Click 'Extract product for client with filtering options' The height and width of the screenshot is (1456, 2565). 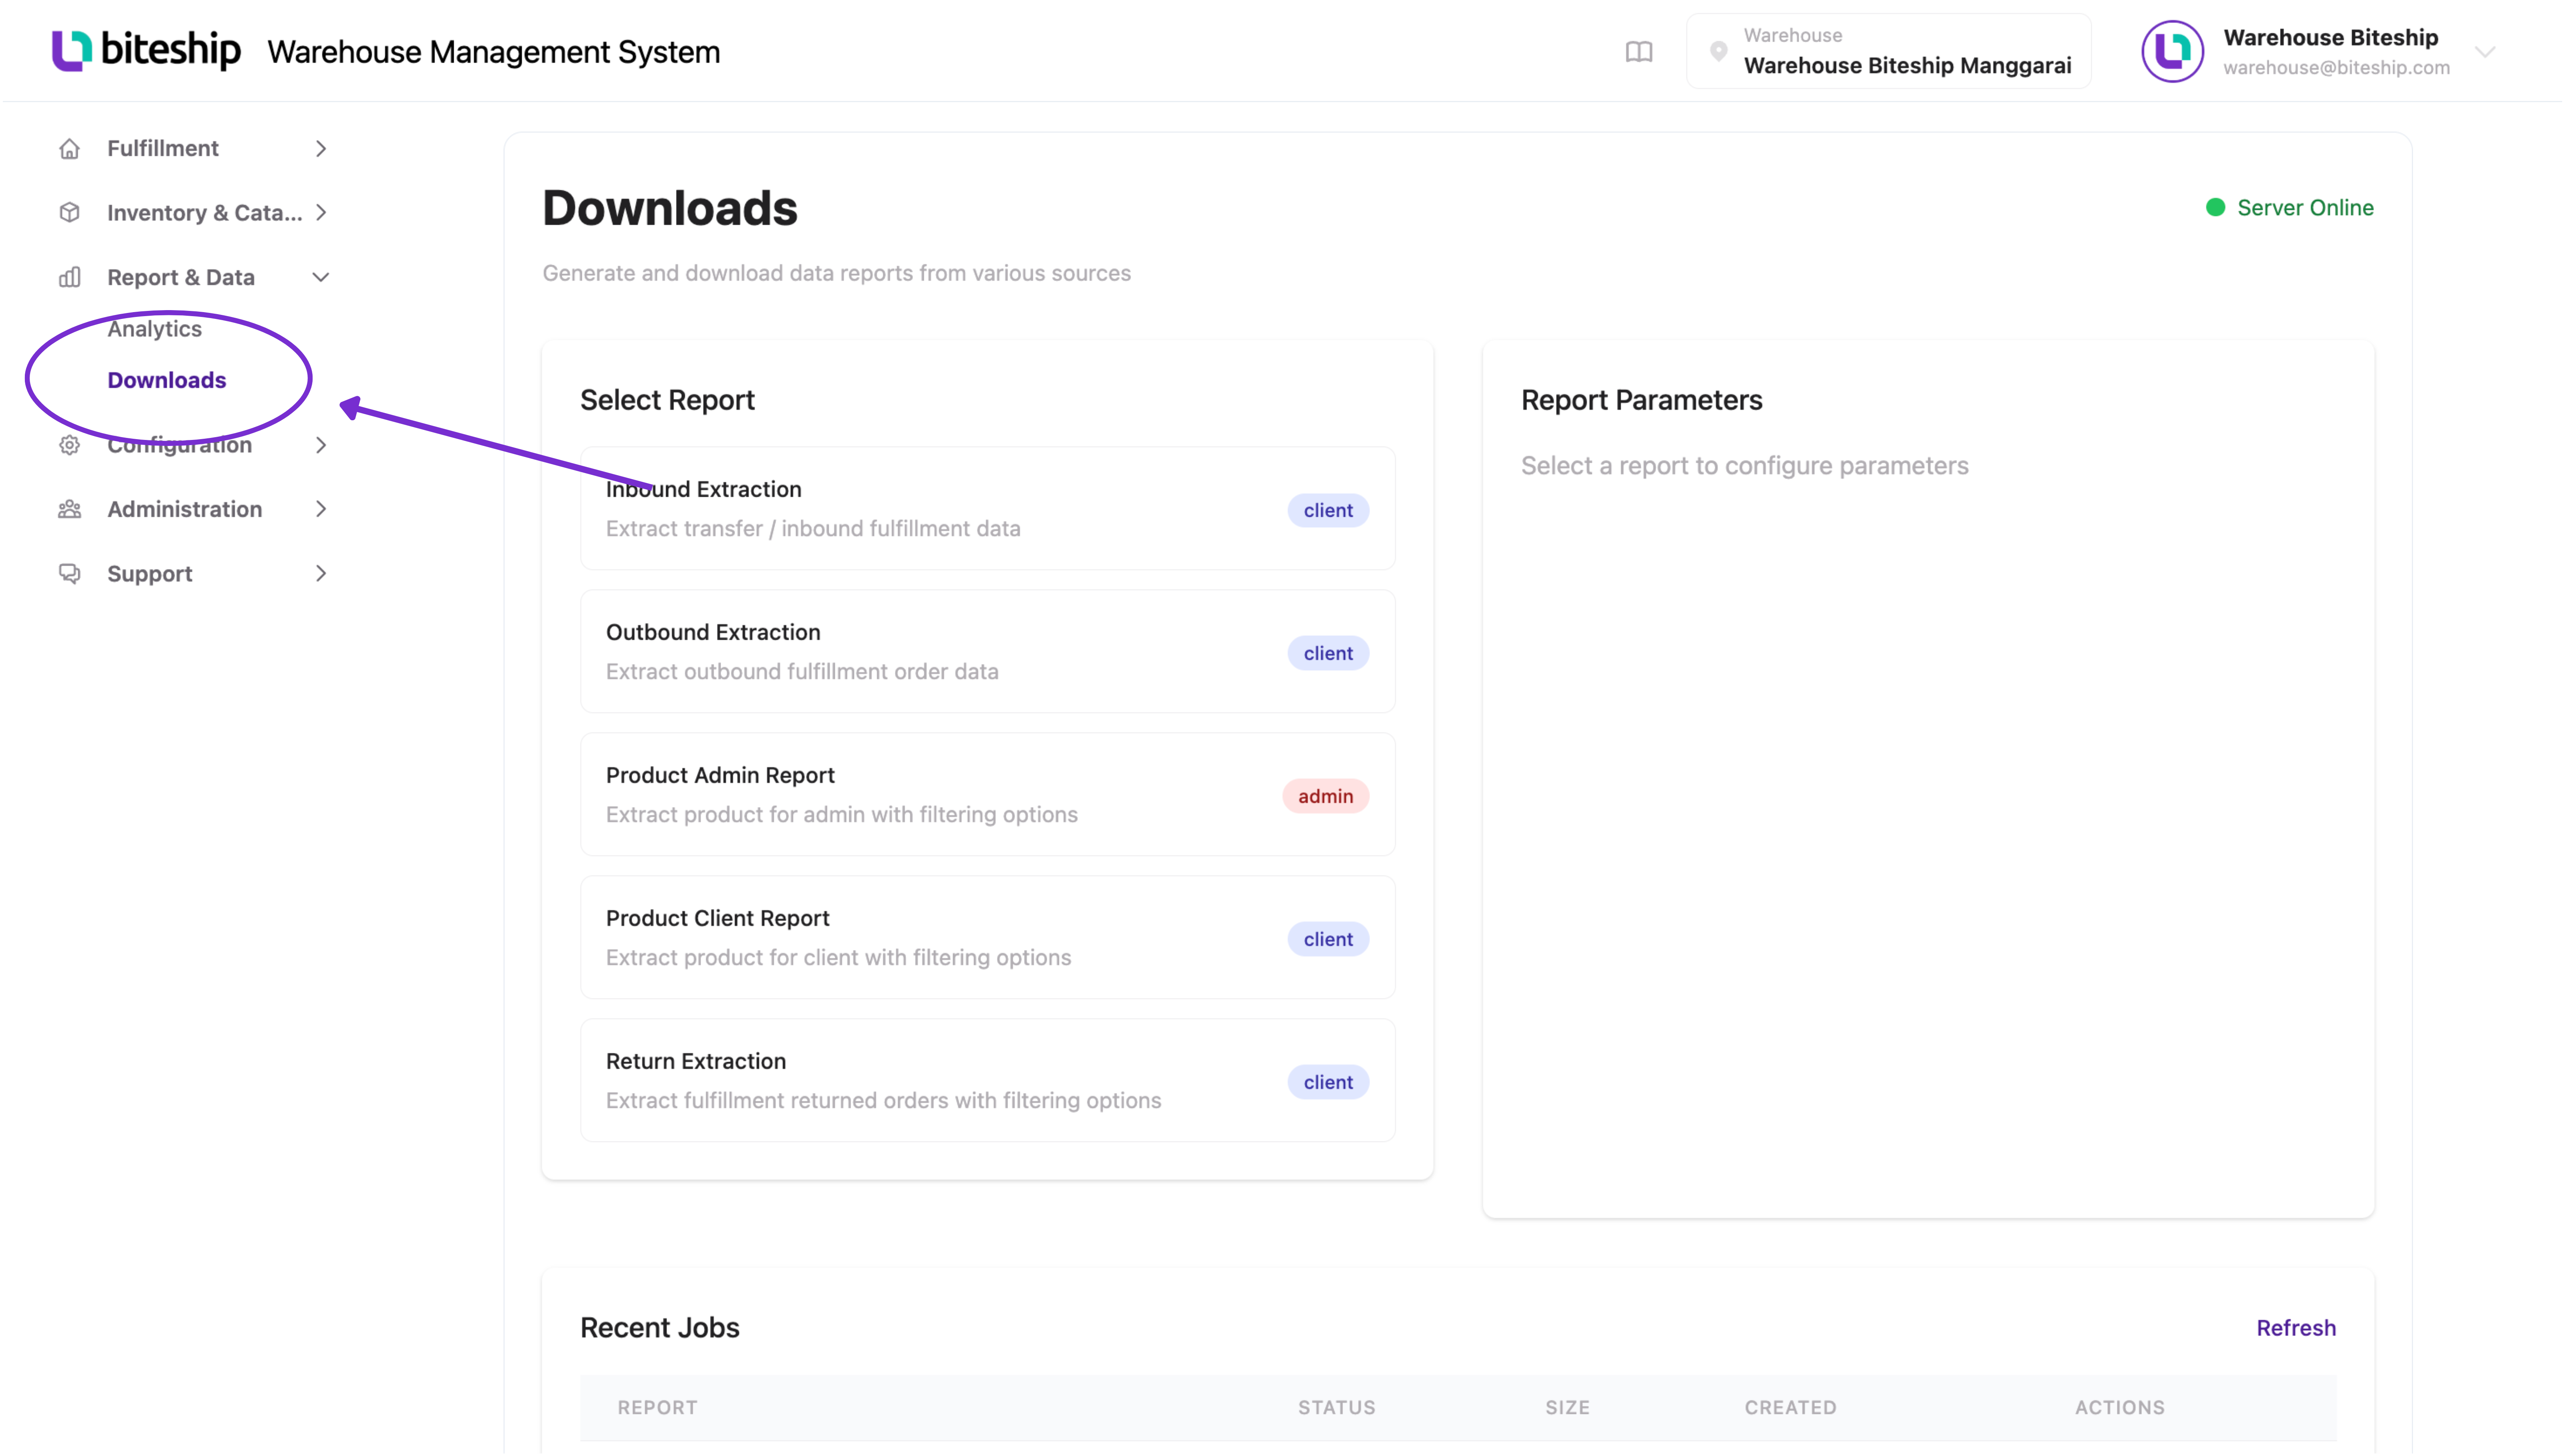click(x=838, y=957)
